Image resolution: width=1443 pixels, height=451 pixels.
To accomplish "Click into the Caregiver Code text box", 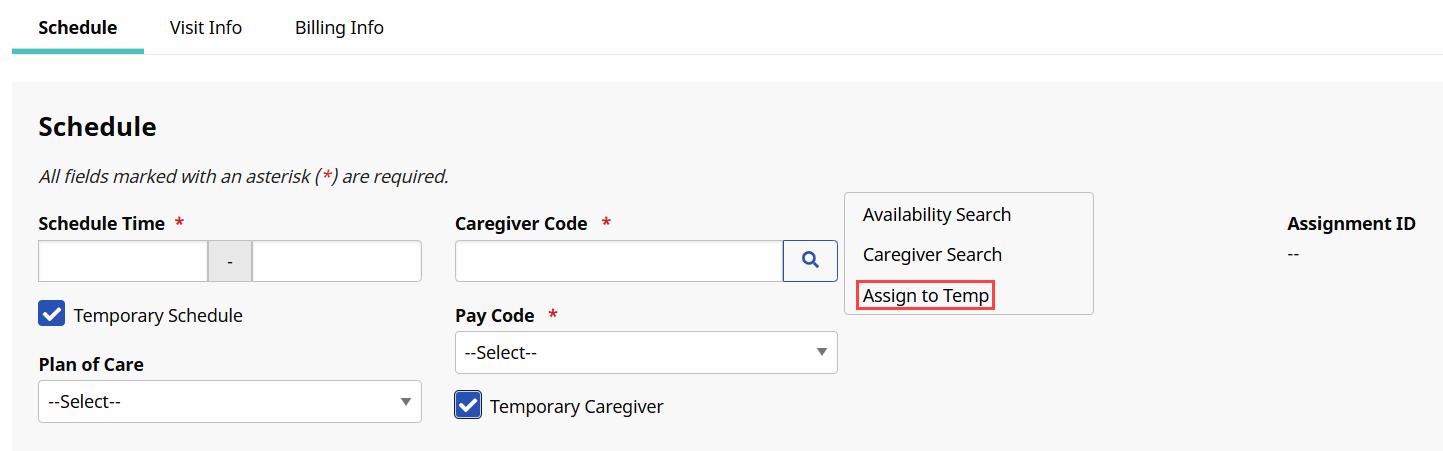I will coord(618,261).
